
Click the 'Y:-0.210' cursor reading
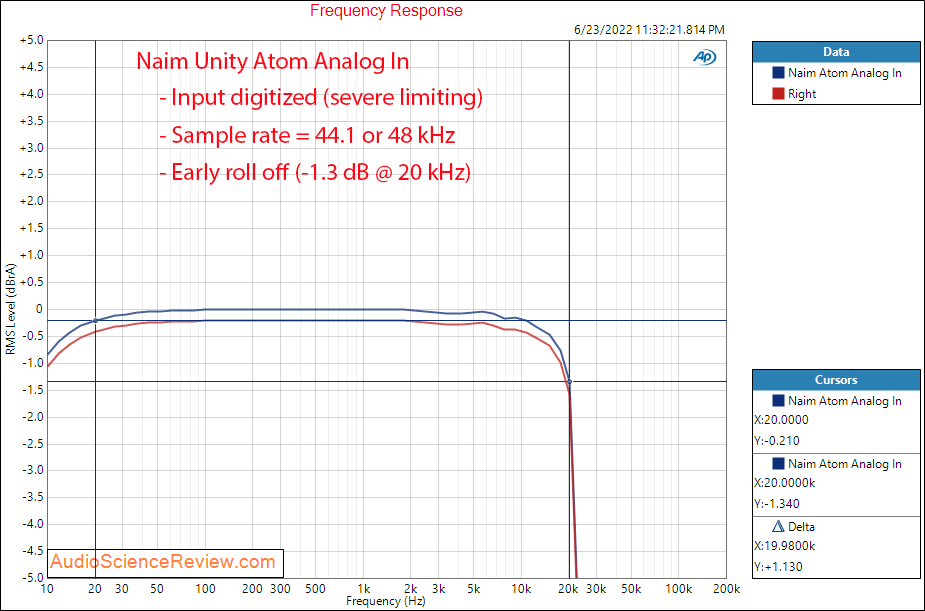776,441
